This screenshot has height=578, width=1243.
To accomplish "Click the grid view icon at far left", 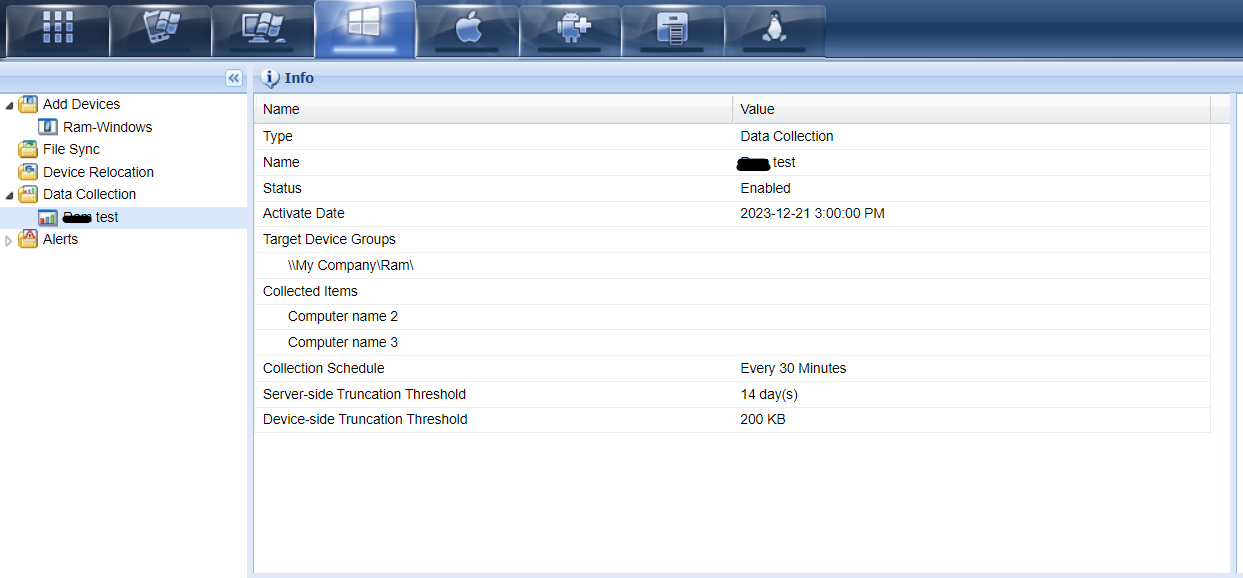I will tap(57, 27).
